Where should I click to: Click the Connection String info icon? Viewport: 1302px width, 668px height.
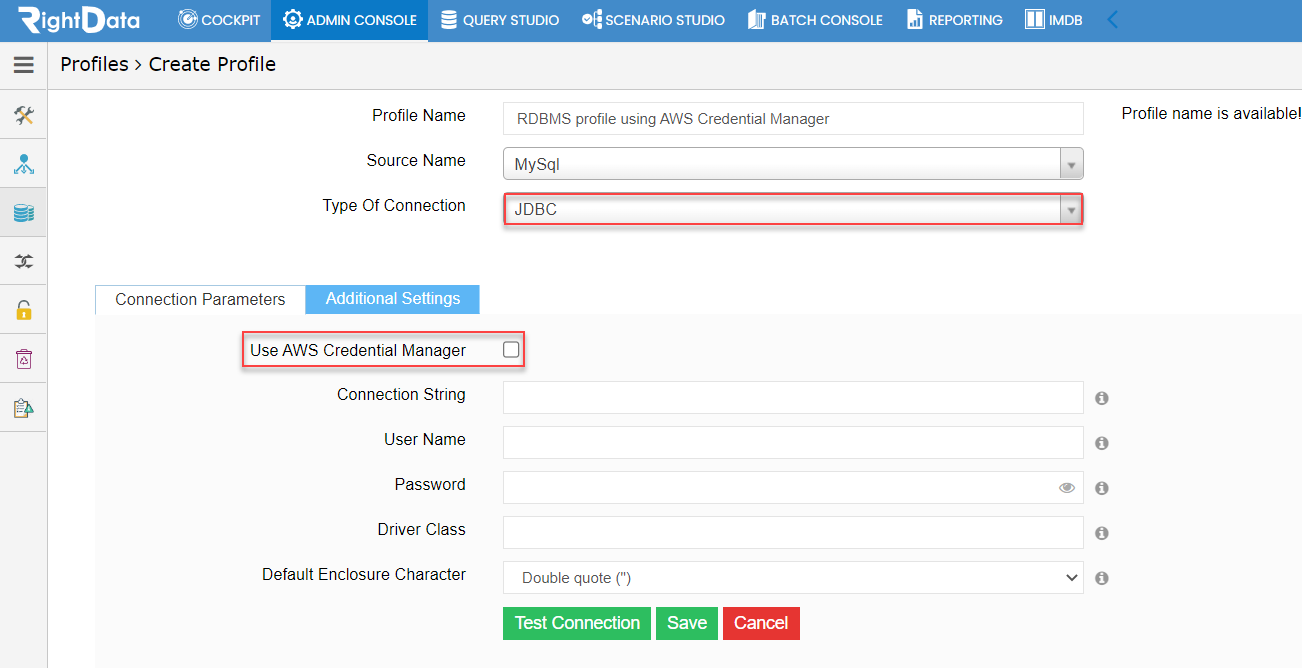(1102, 398)
